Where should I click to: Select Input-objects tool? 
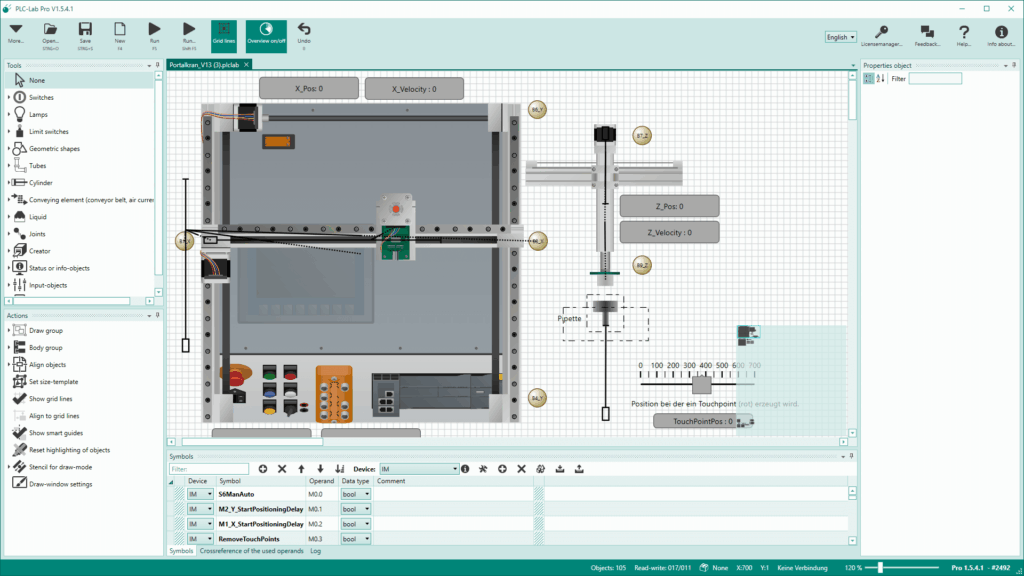pos(48,285)
